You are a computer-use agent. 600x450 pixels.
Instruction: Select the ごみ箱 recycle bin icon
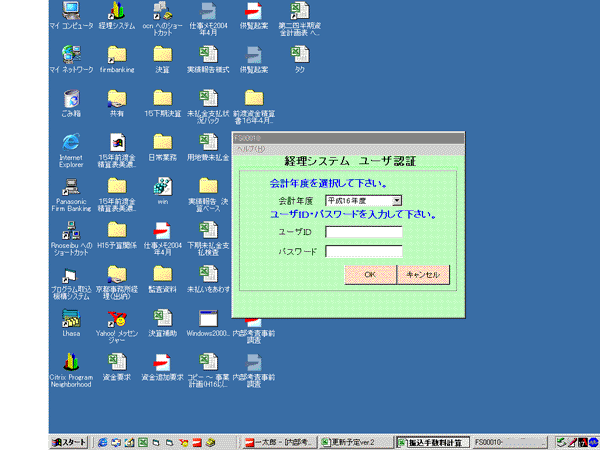pos(71,99)
